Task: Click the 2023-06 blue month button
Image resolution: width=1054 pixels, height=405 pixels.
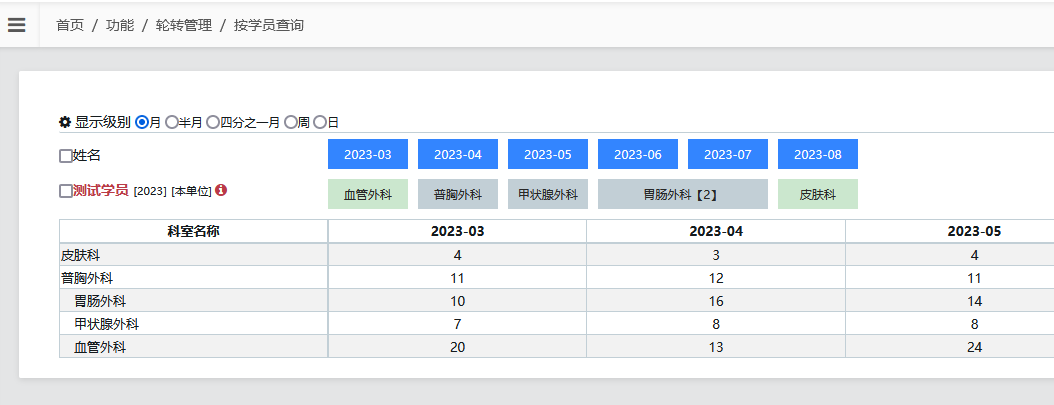Action: click(638, 154)
